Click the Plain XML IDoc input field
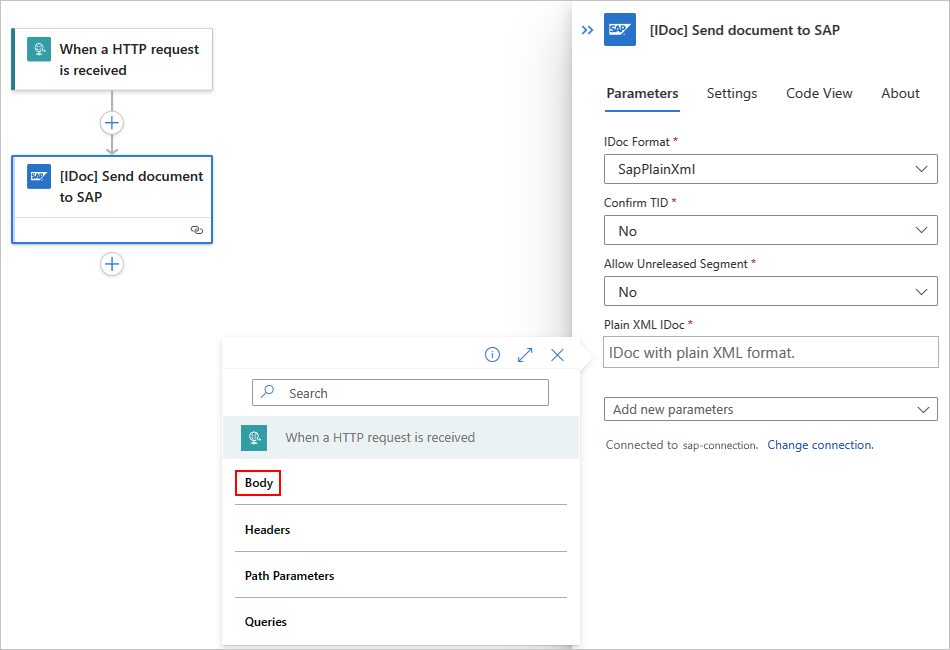The image size is (950, 650). pos(770,352)
